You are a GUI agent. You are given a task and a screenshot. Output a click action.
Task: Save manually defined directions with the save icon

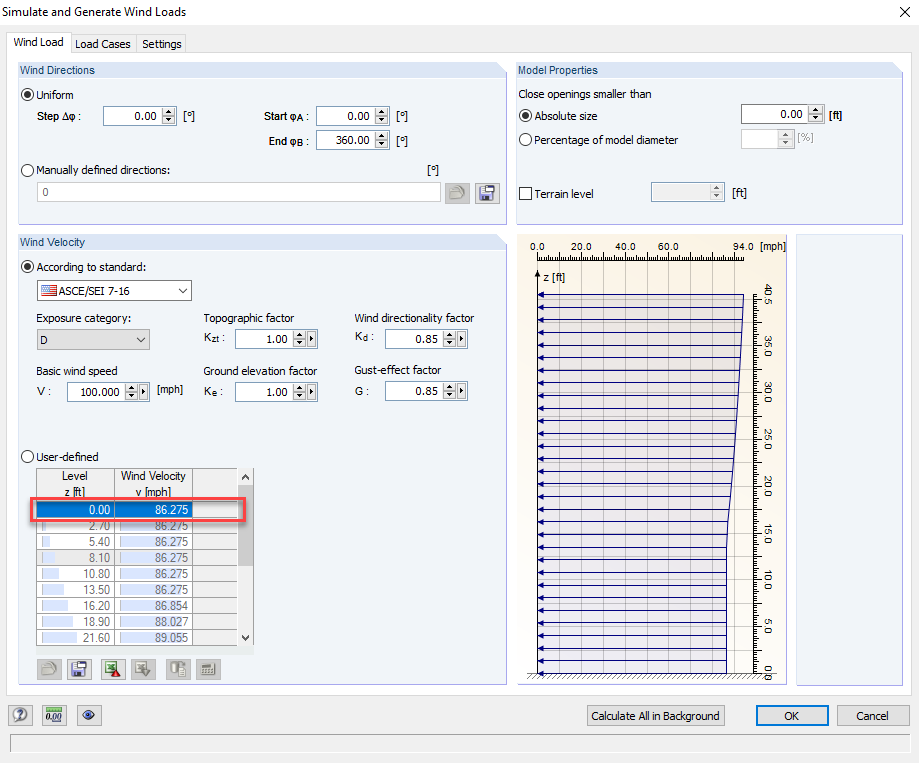pos(487,192)
